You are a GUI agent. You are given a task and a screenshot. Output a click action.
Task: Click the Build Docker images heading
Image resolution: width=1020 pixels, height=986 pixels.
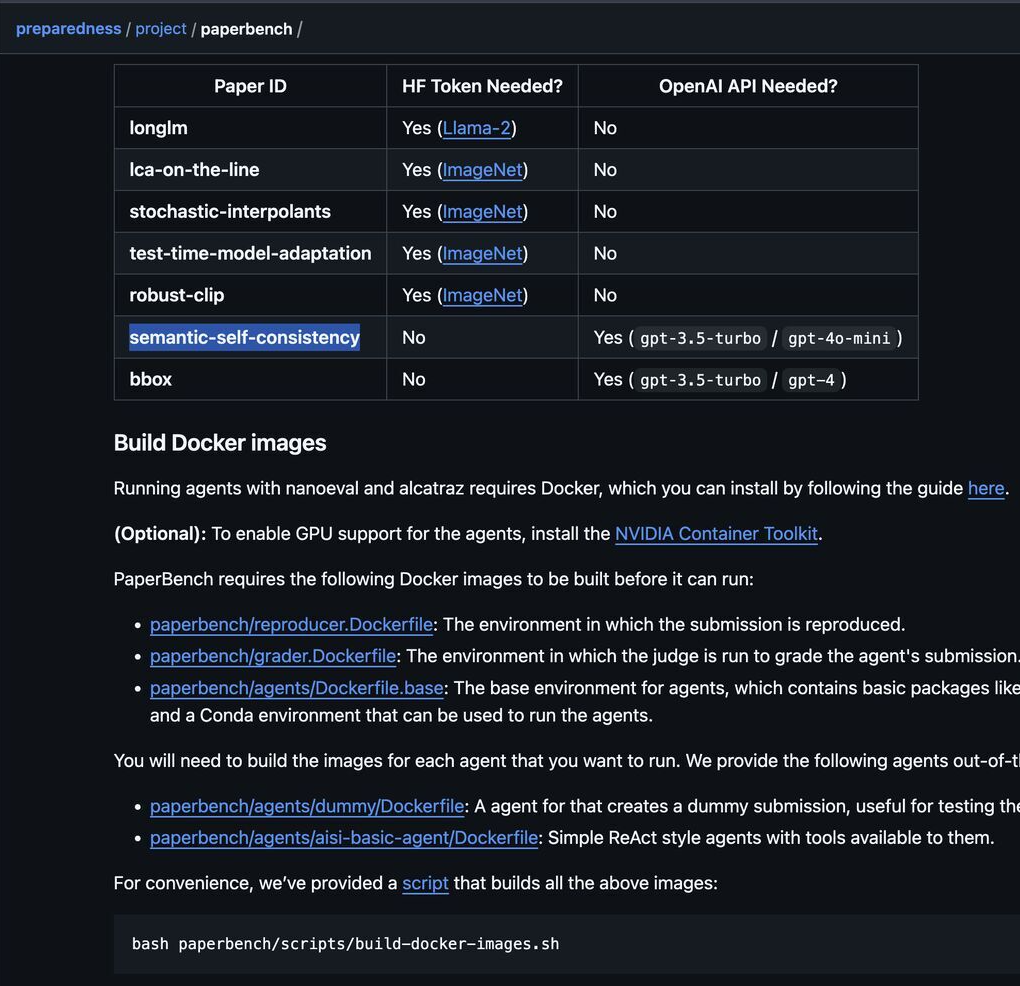220,443
